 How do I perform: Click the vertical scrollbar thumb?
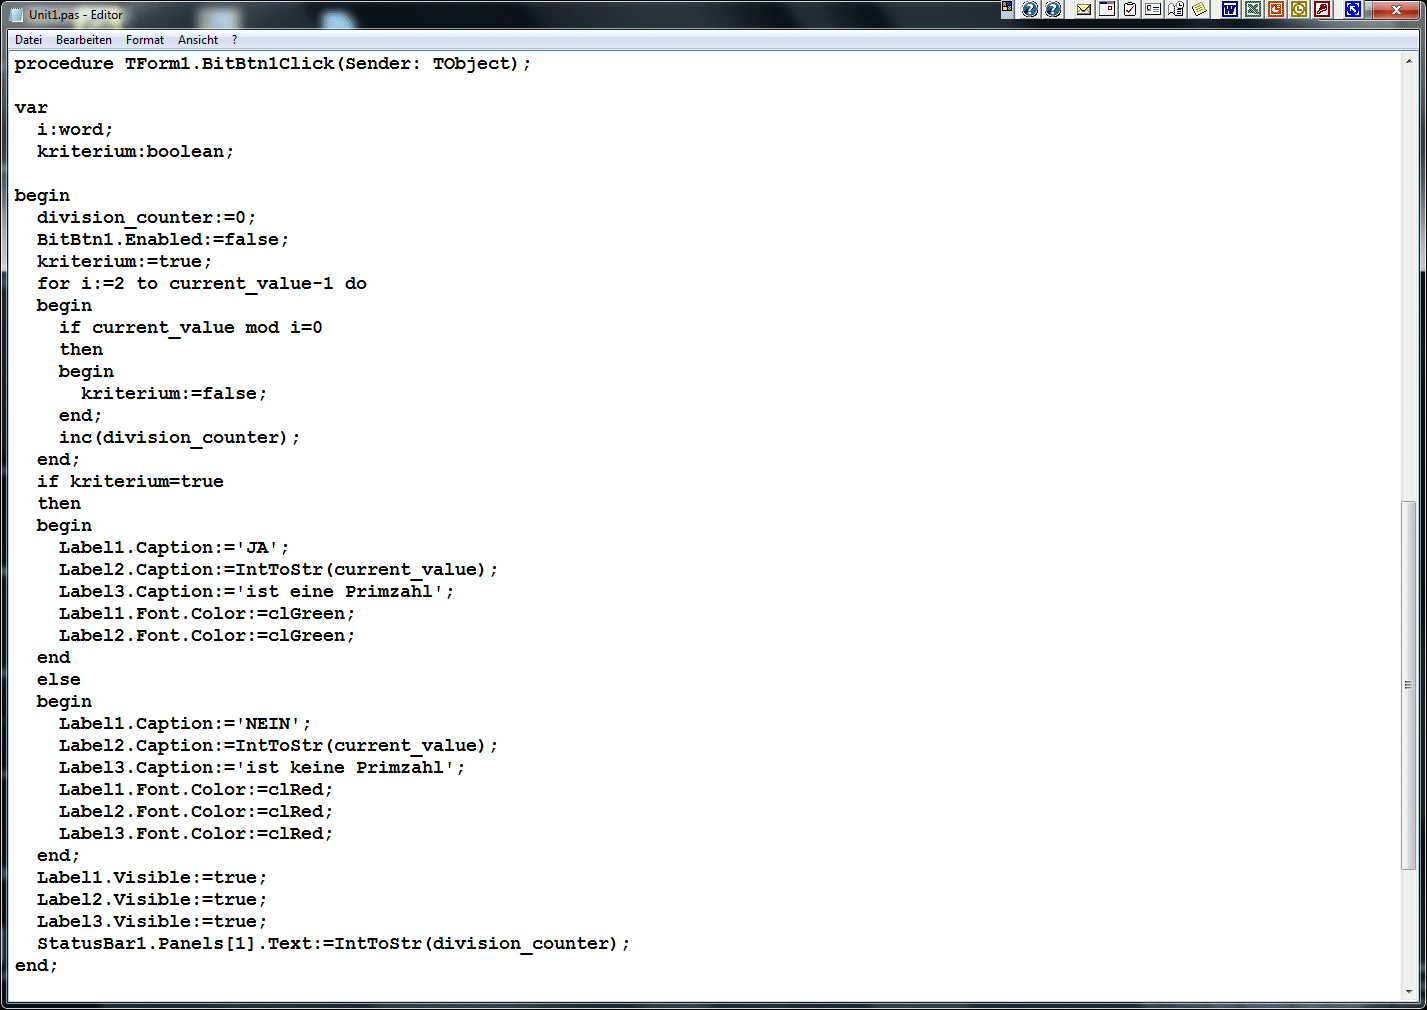[1408, 684]
